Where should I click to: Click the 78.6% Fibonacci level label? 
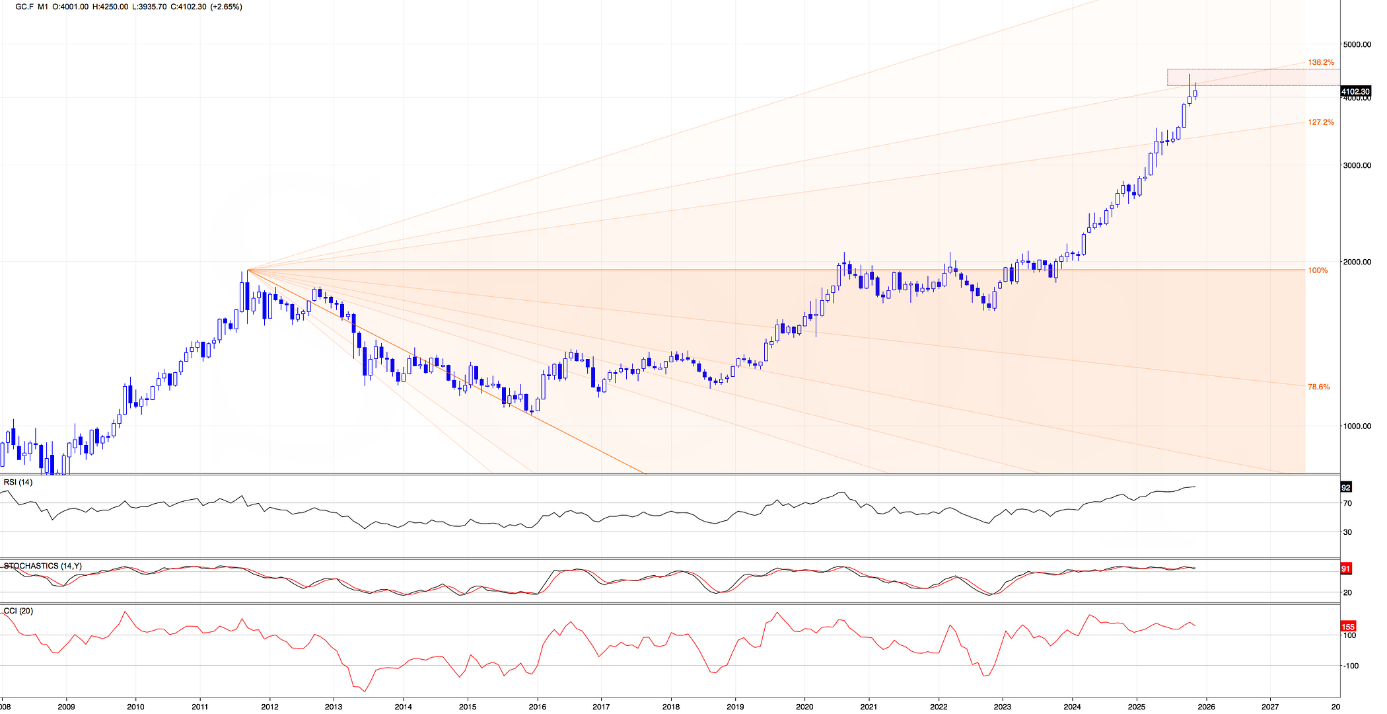(1319, 386)
